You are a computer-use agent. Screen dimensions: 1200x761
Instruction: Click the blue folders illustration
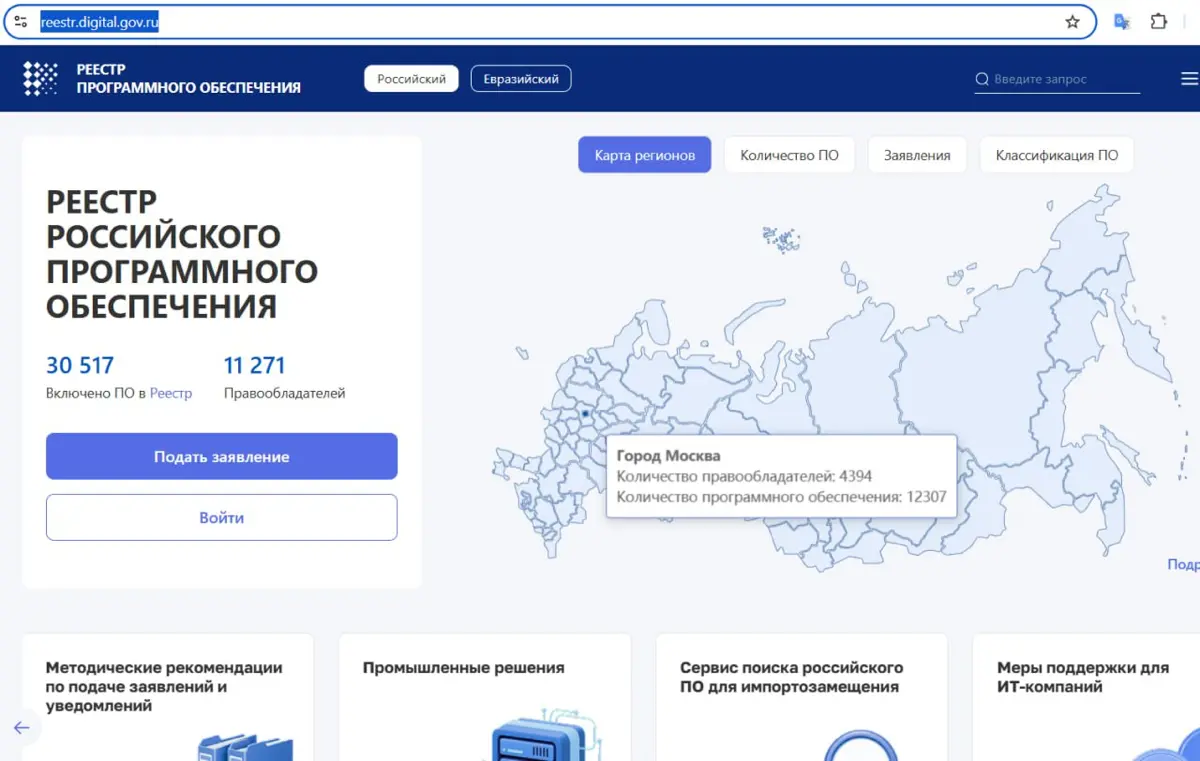click(x=245, y=748)
